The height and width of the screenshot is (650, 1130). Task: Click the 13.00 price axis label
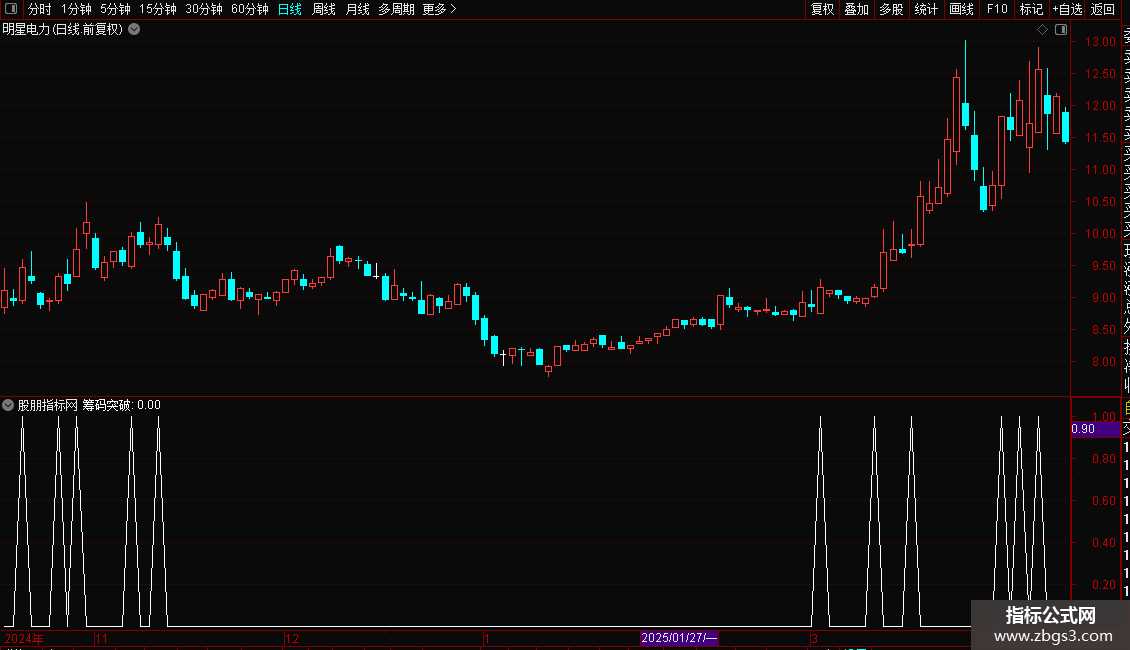click(1100, 42)
